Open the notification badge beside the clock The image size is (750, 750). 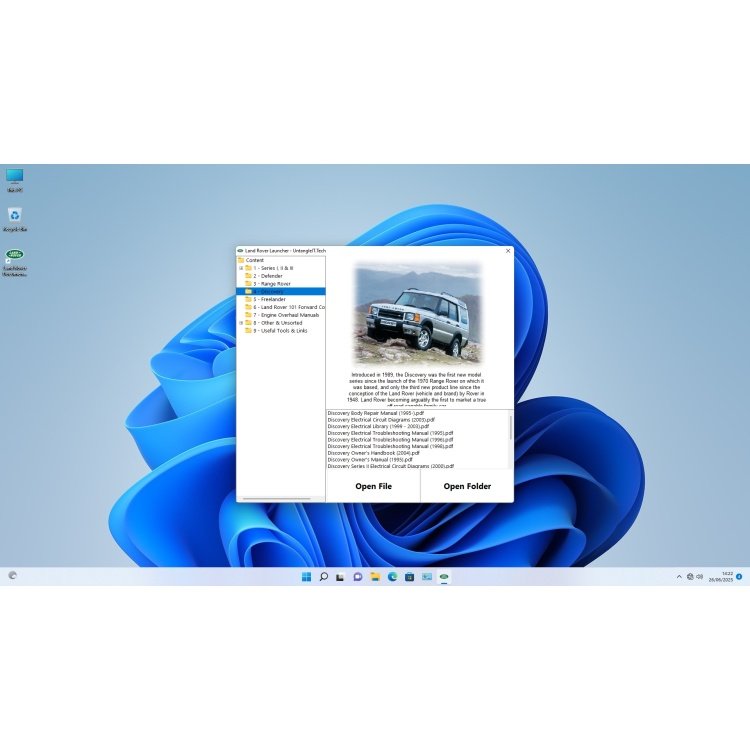(x=739, y=576)
